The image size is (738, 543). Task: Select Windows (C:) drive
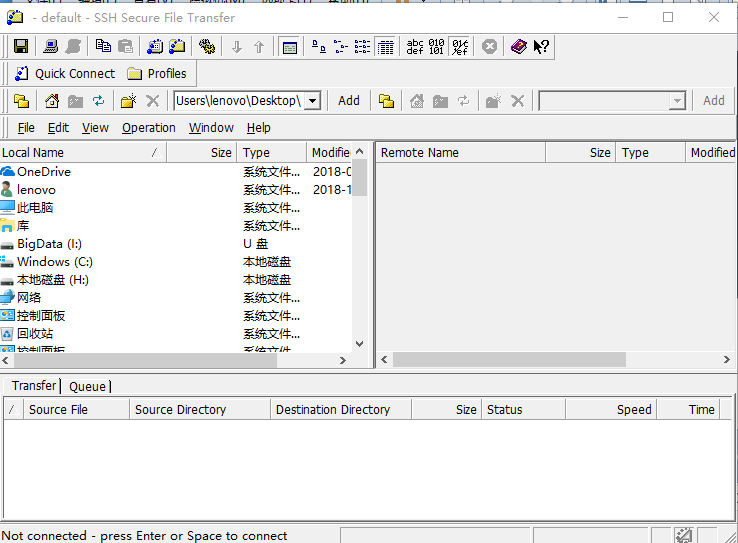(x=47, y=262)
